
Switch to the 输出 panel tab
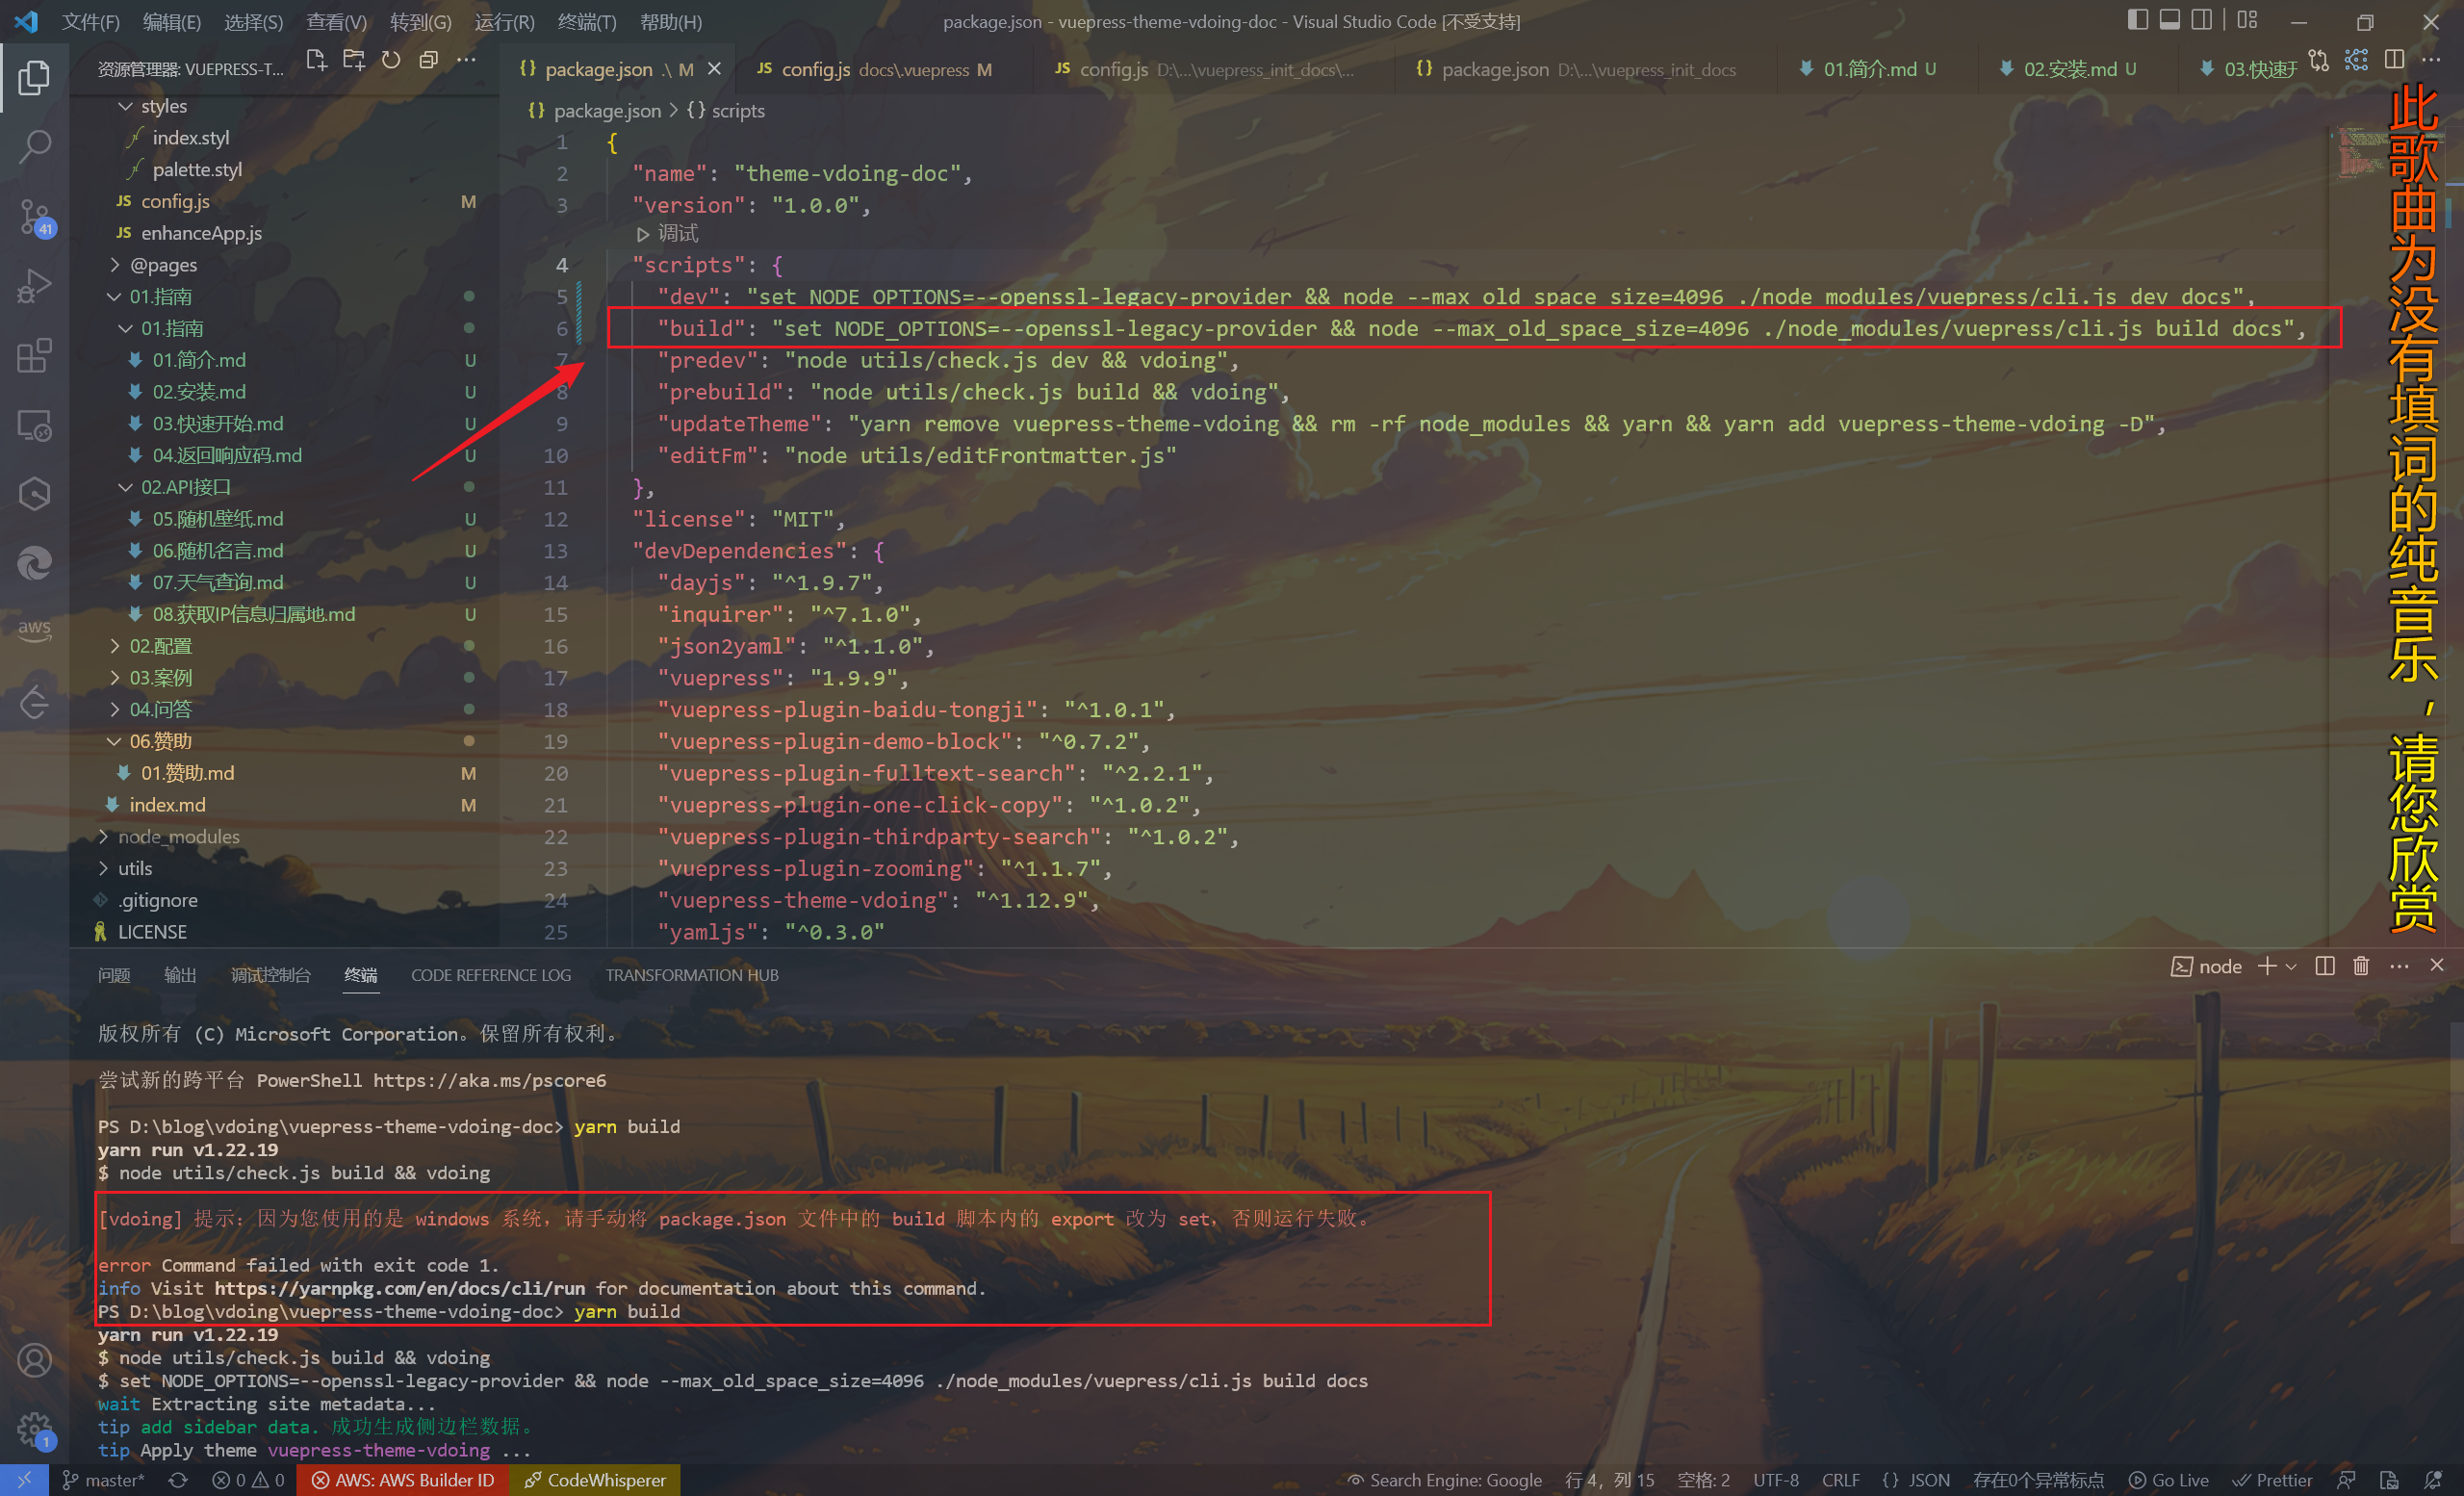tap(180, 975)
